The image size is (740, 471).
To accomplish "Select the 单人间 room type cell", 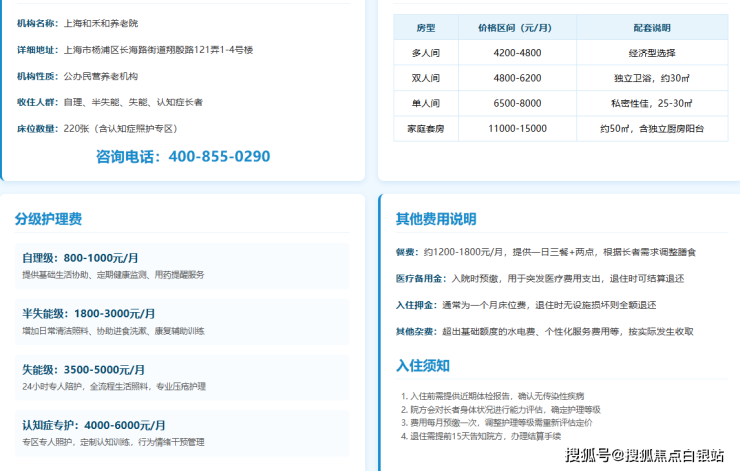I will pos(426,103).
